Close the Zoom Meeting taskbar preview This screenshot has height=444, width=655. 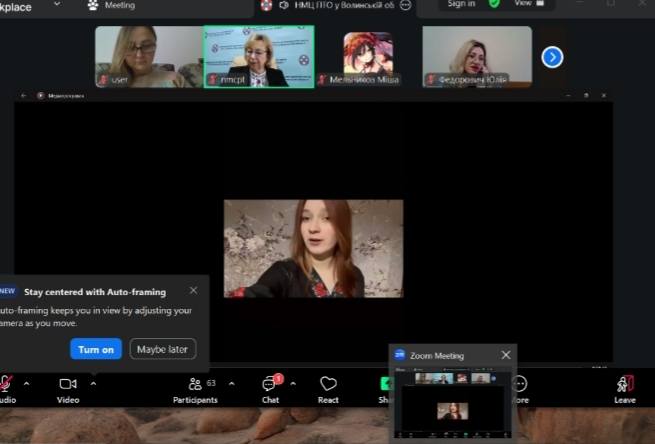(505, 355)
